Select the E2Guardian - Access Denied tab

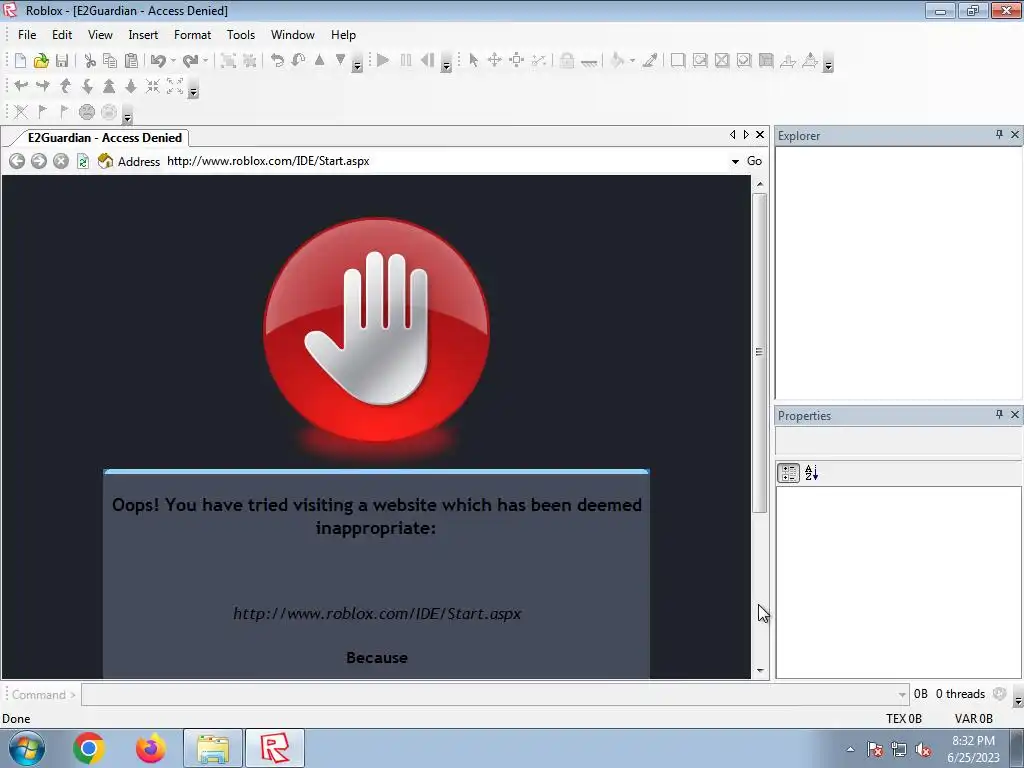(x=104, y=138)
